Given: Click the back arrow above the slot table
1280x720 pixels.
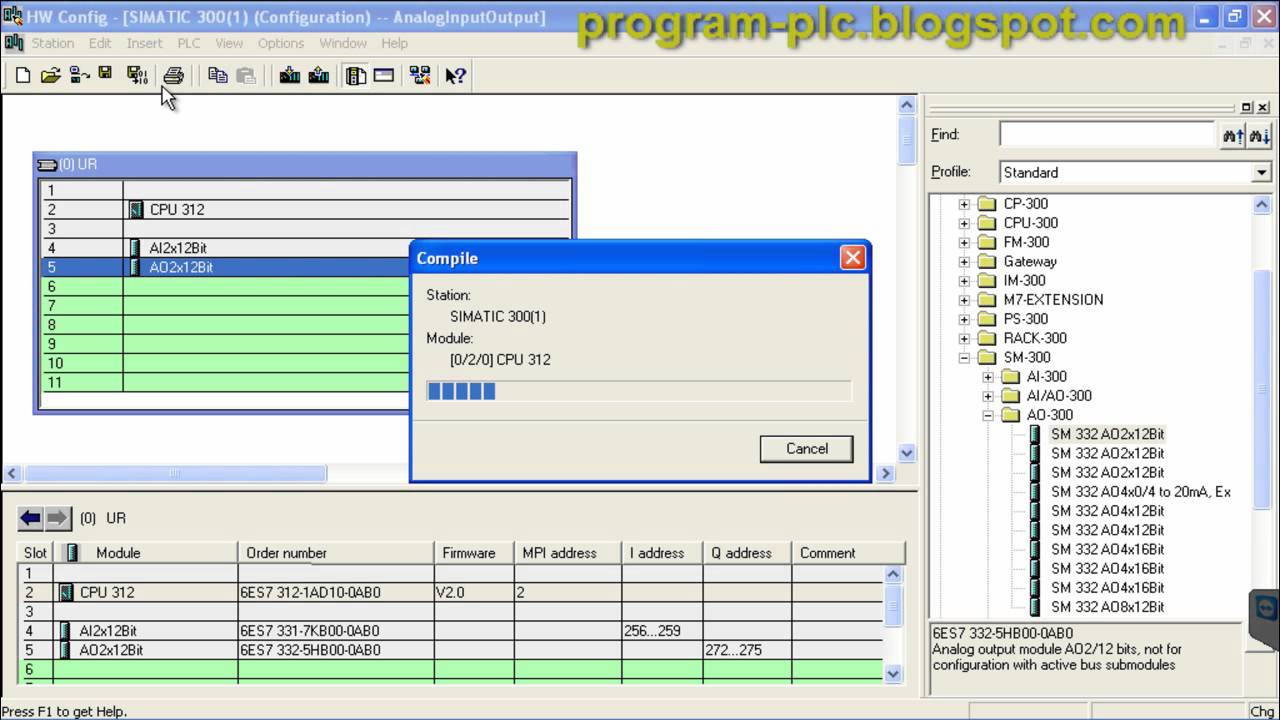Looking at the screenshot, I should [31, 518].
